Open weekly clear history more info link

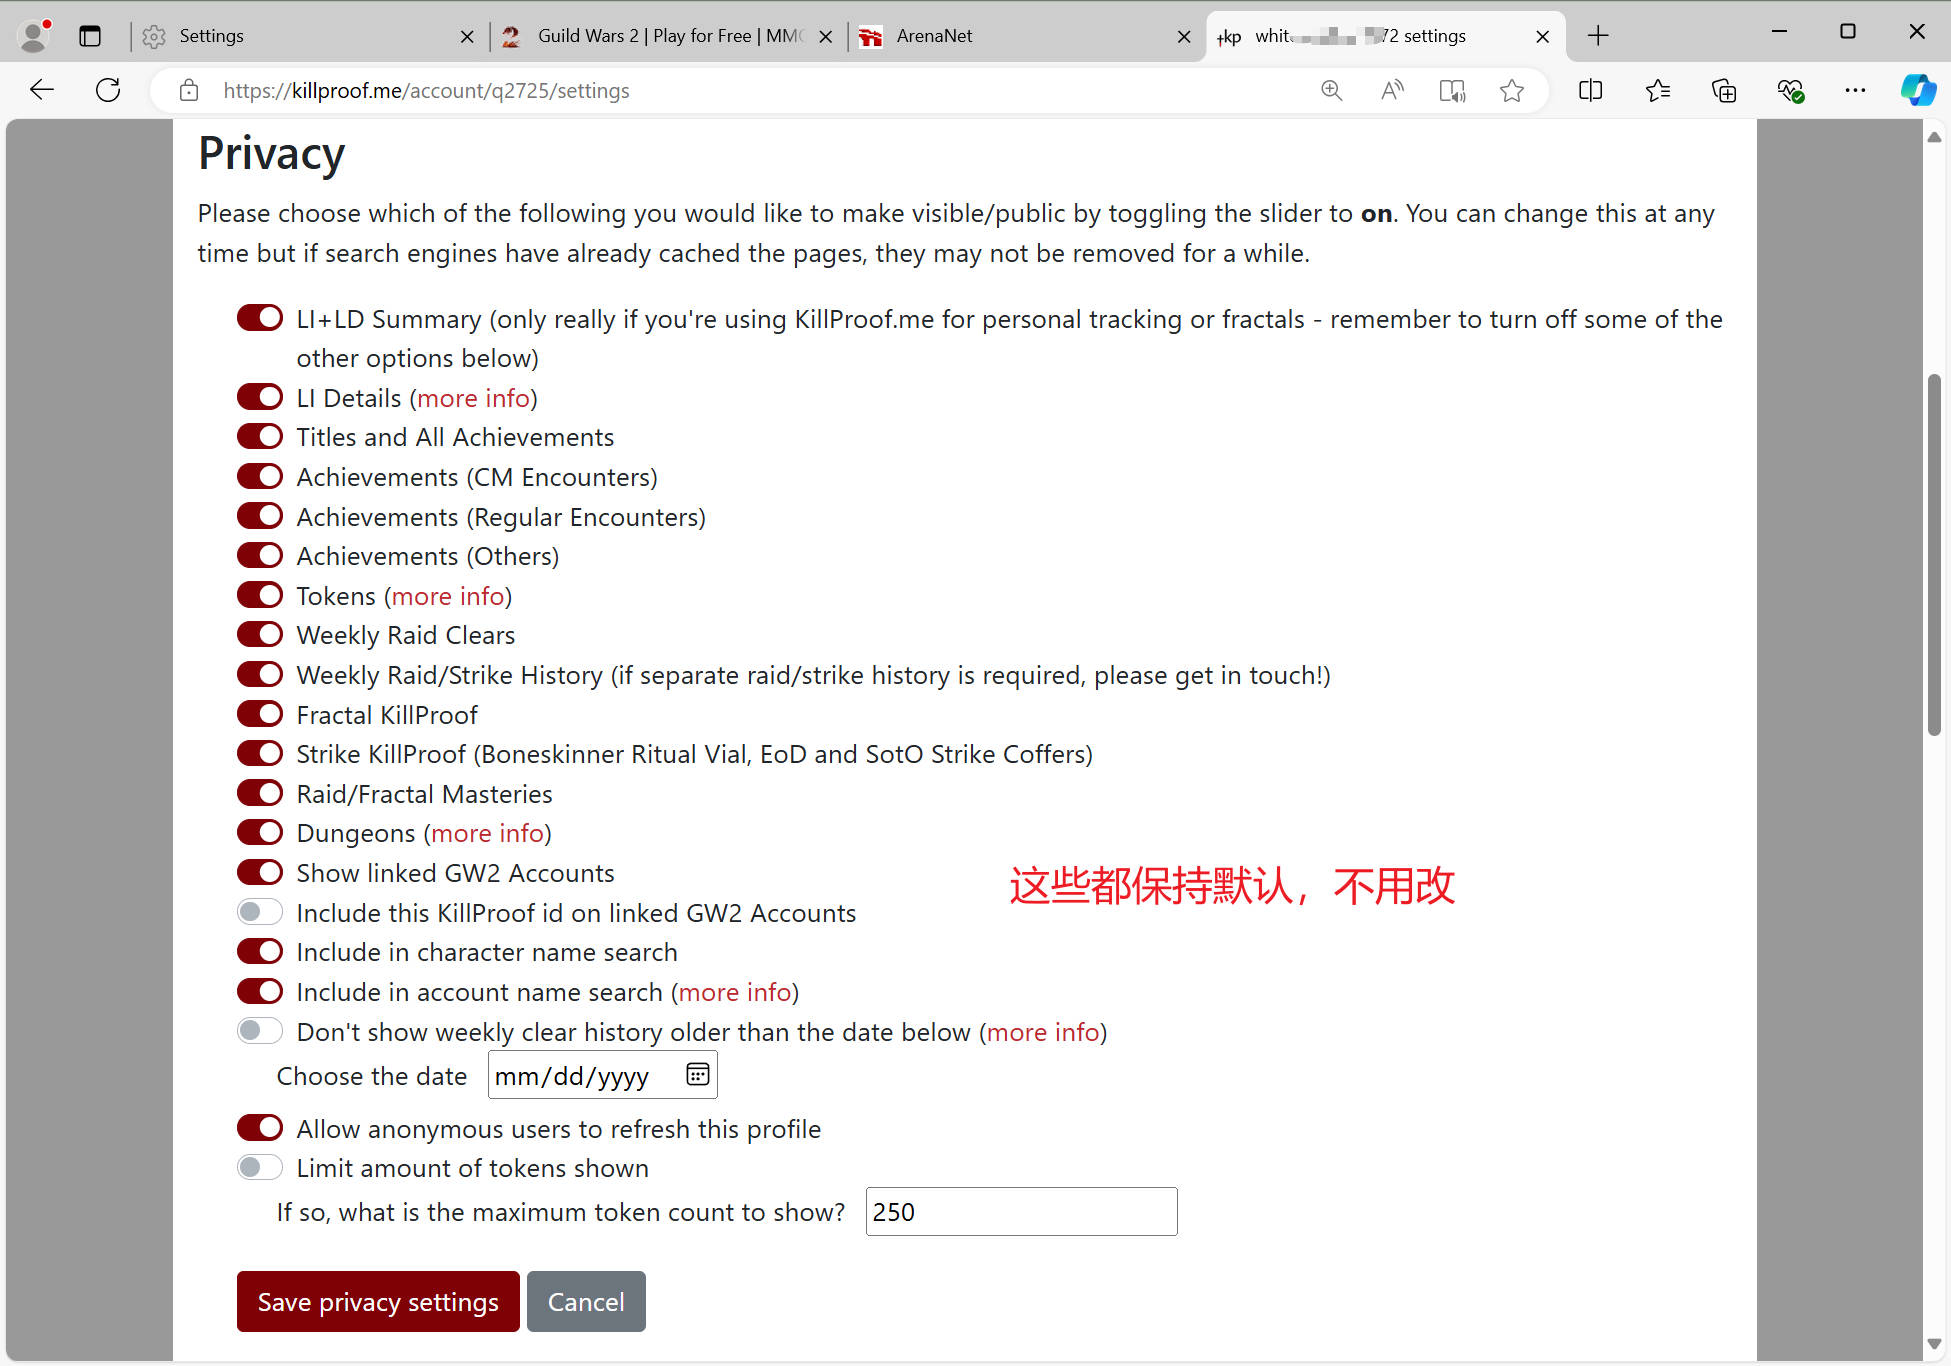[x=1043, y=1032]
